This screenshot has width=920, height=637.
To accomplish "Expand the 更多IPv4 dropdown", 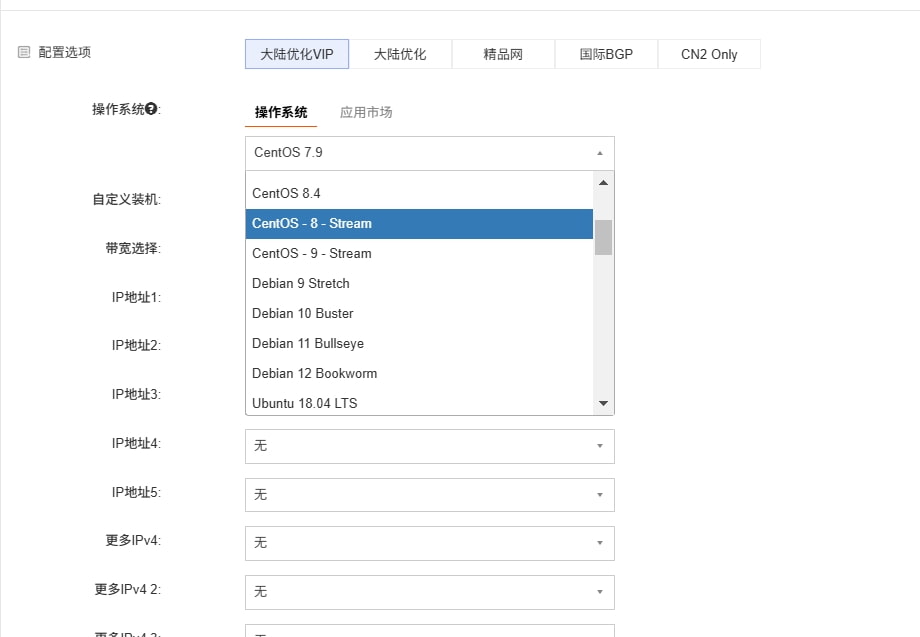I will coord(429,543).
